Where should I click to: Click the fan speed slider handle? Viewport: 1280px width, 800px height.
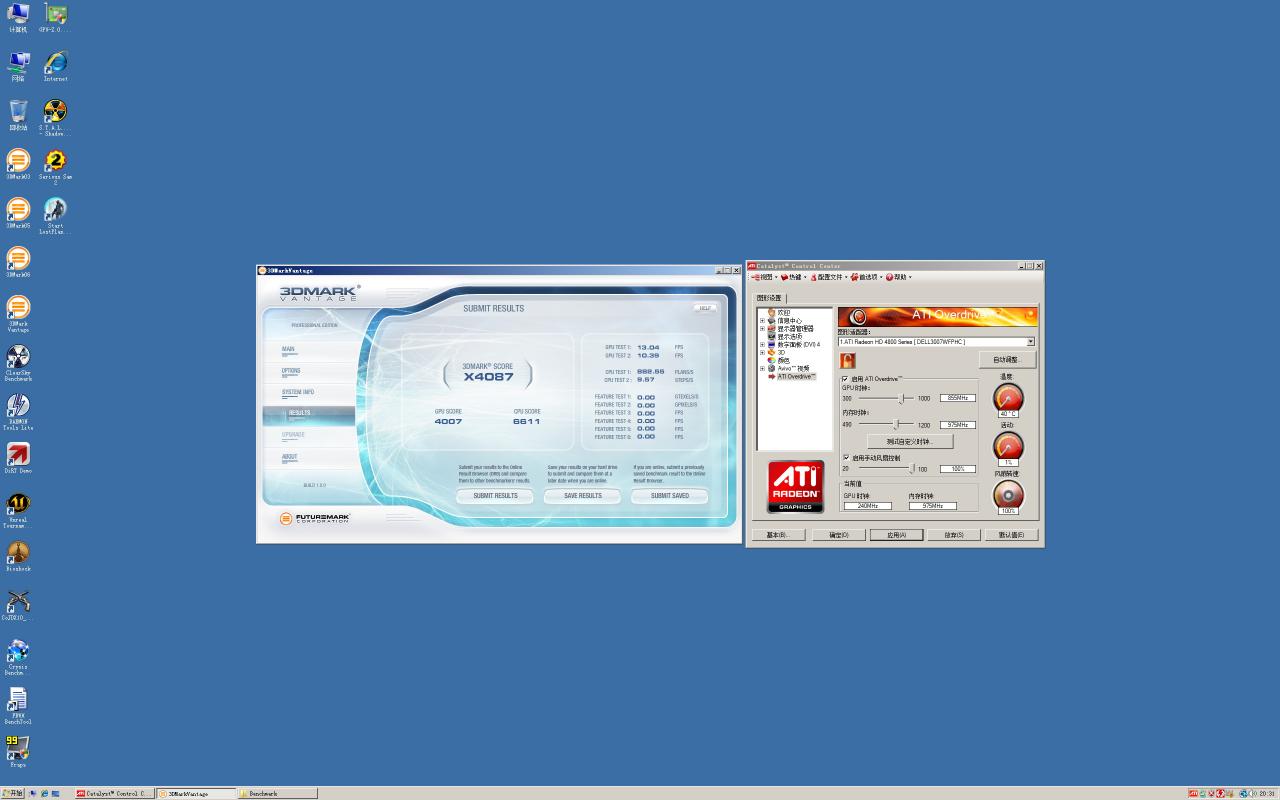click(x=911, y=468)
